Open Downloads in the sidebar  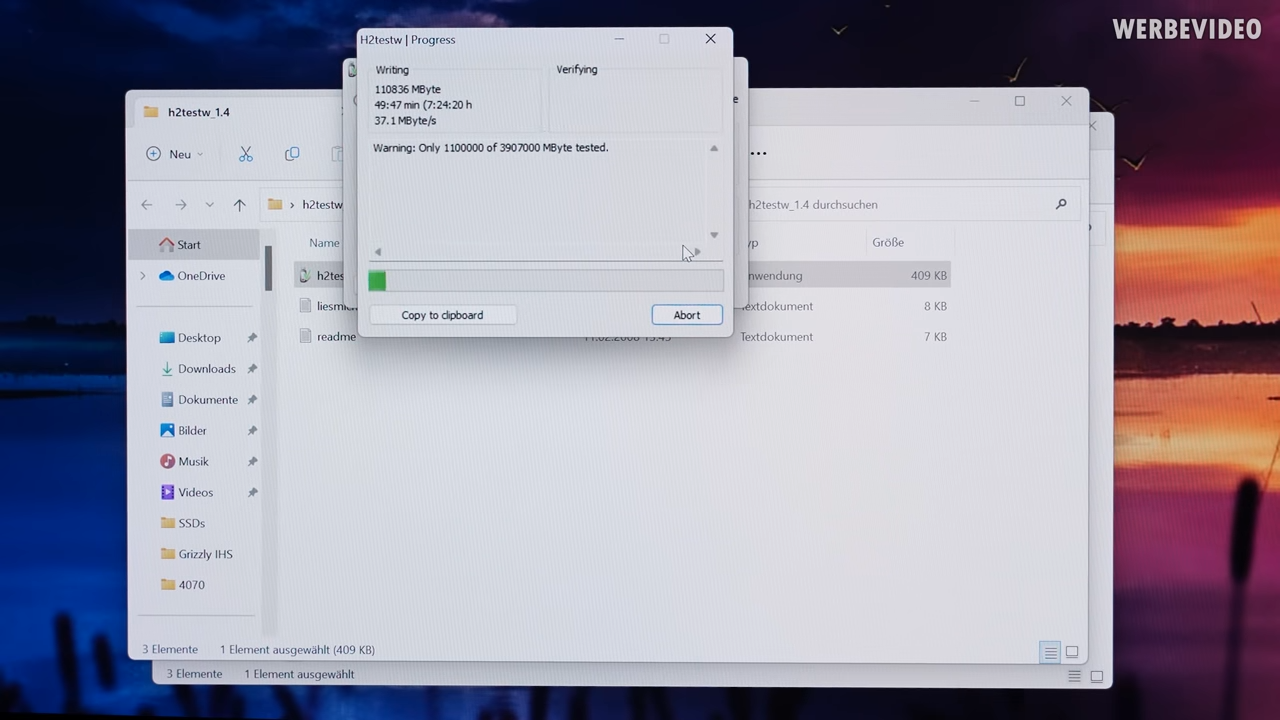point(206,369)
